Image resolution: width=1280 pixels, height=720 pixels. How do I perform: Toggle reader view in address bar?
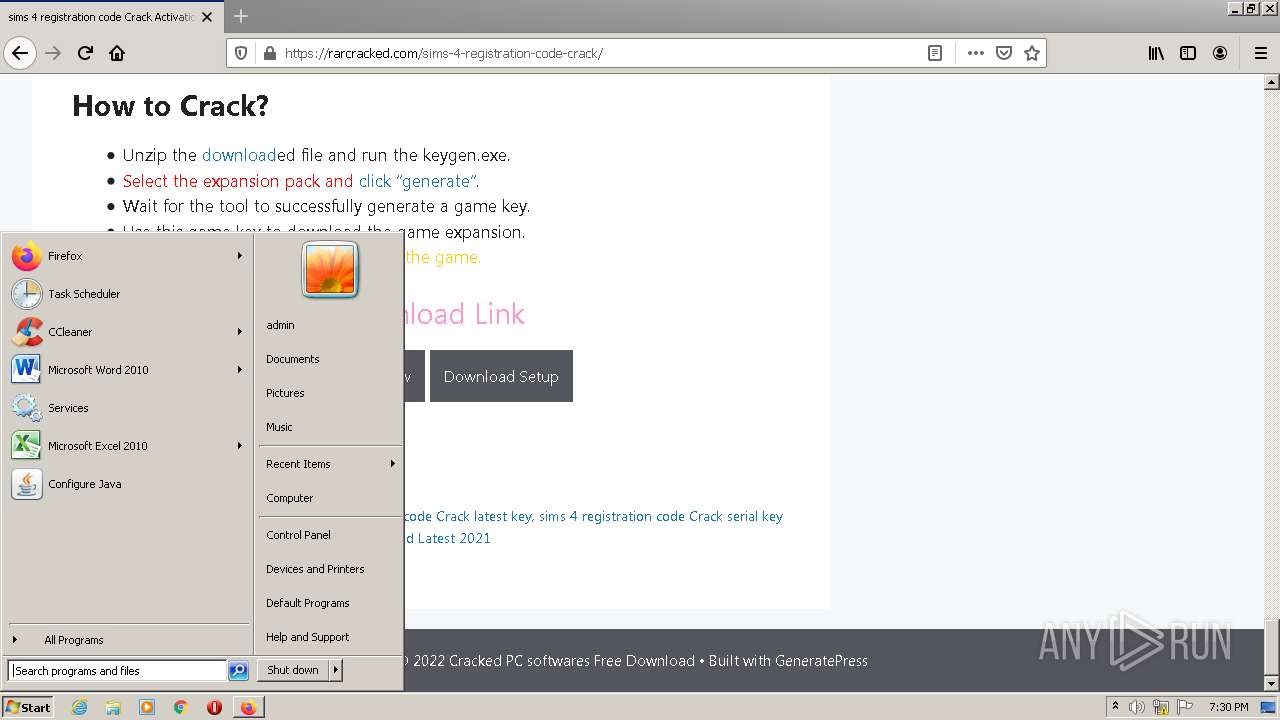935,53
